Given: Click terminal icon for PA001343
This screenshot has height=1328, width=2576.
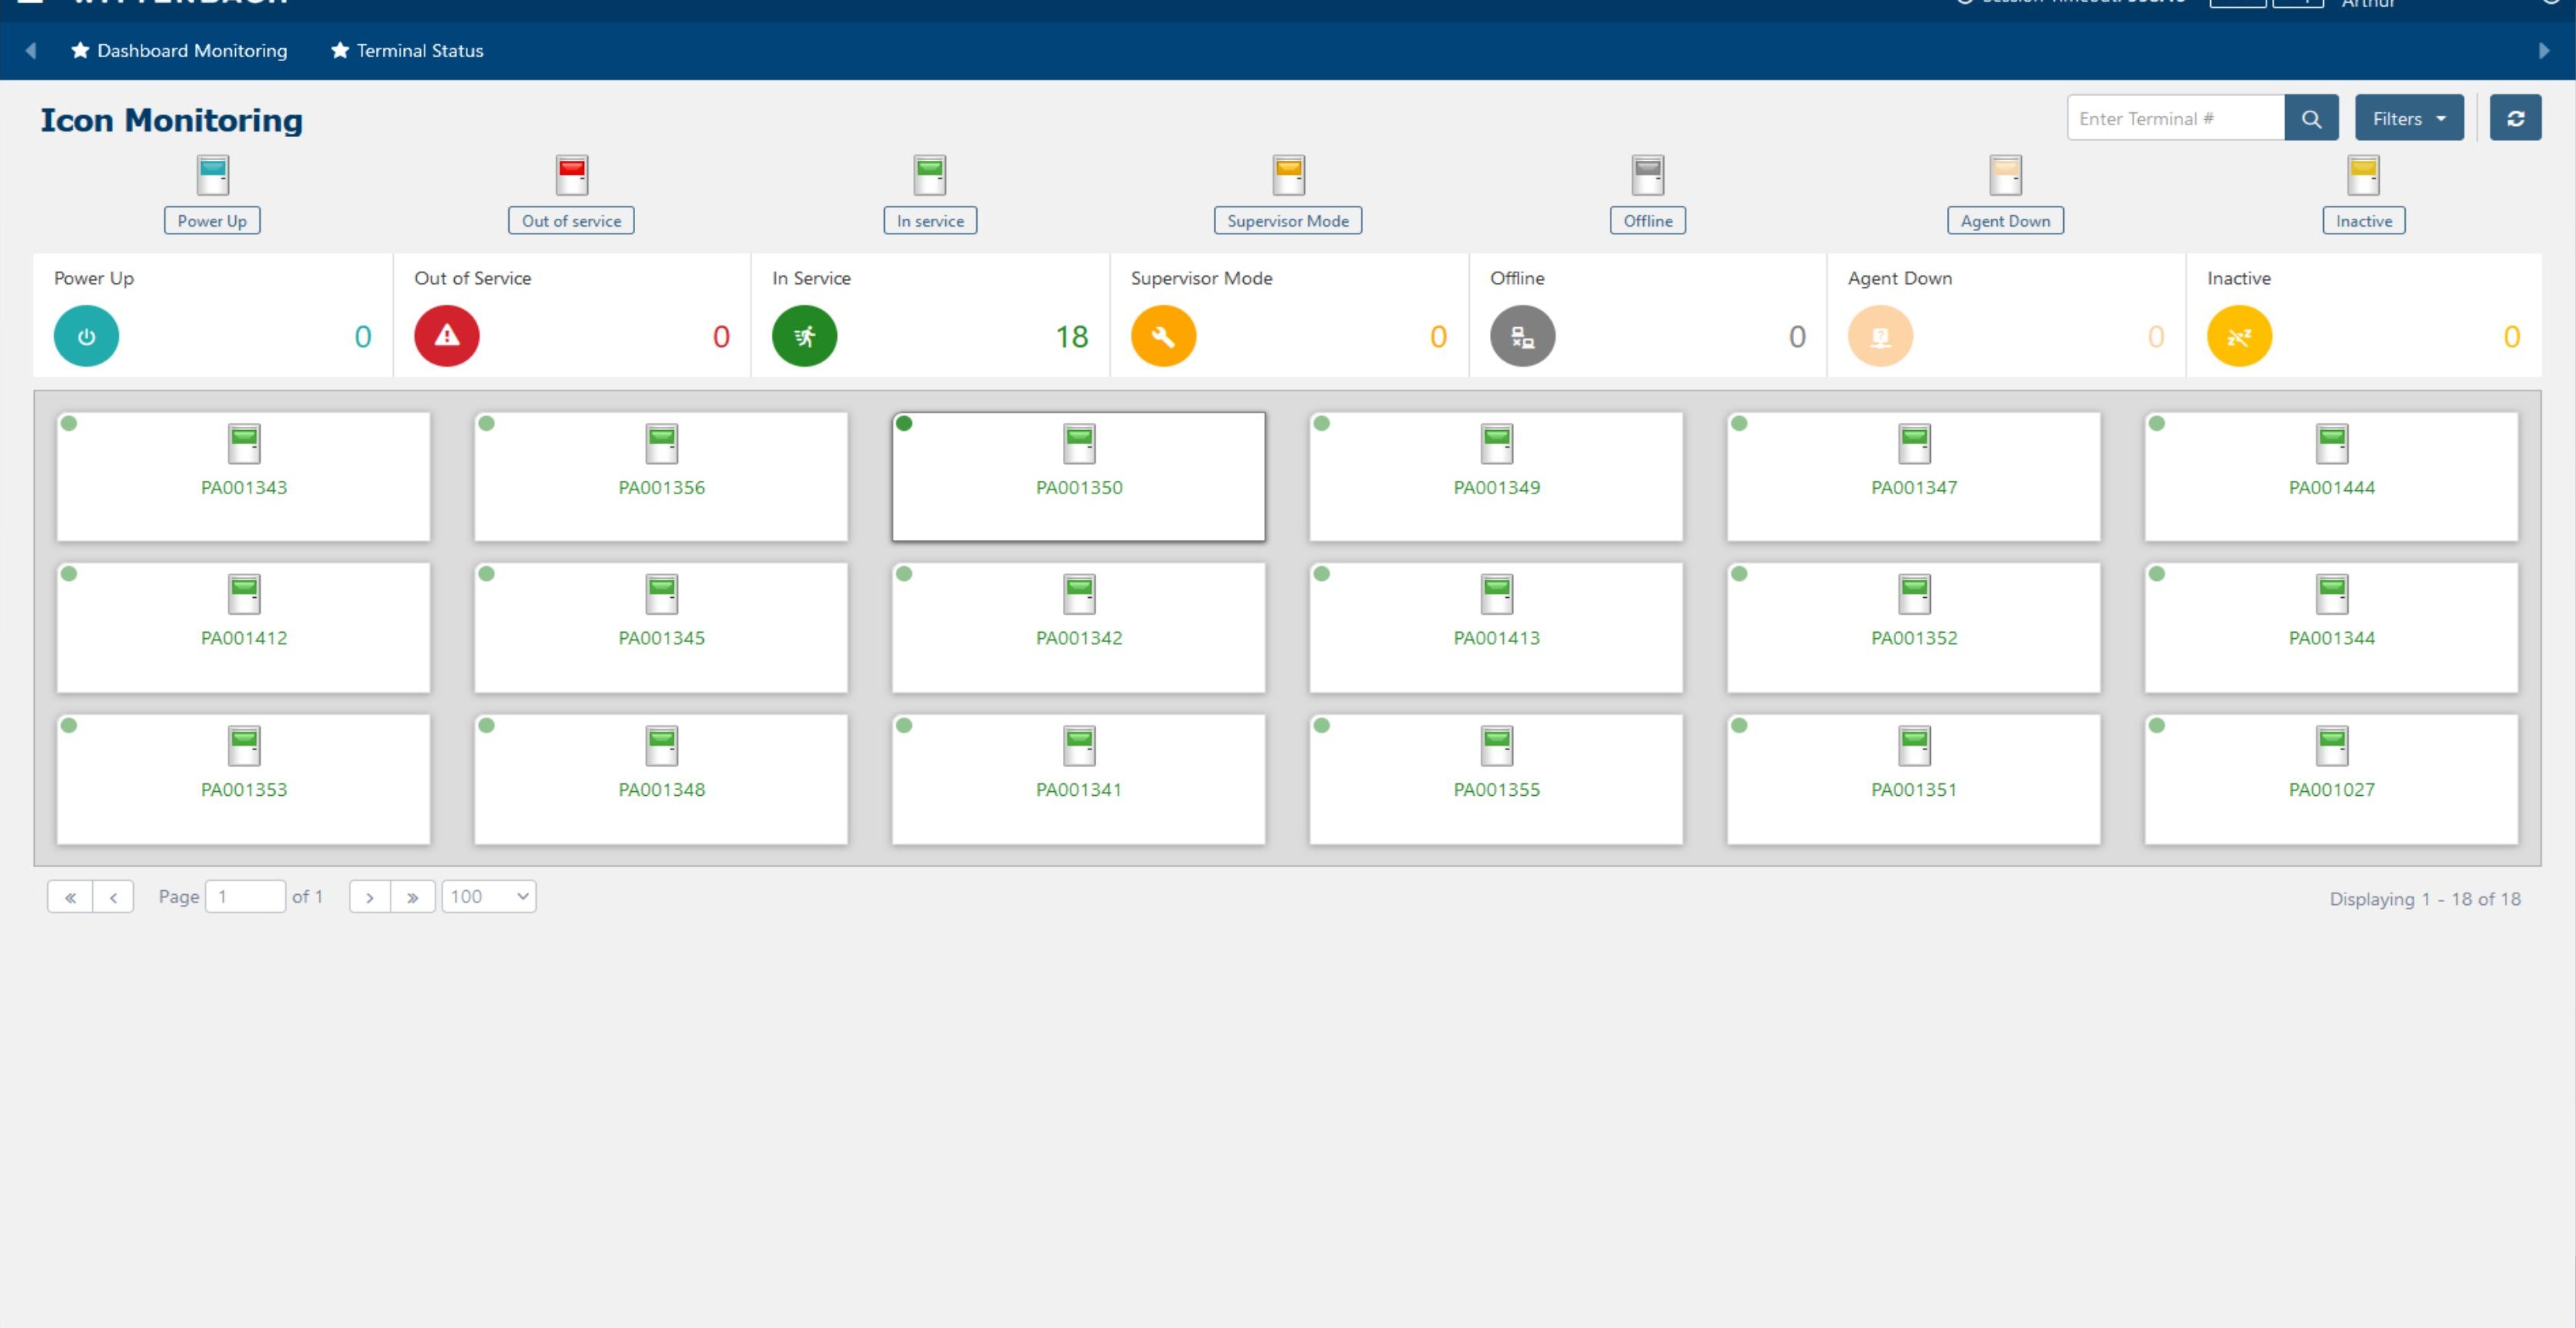Looking at the screenshot, I should (244, 444).
